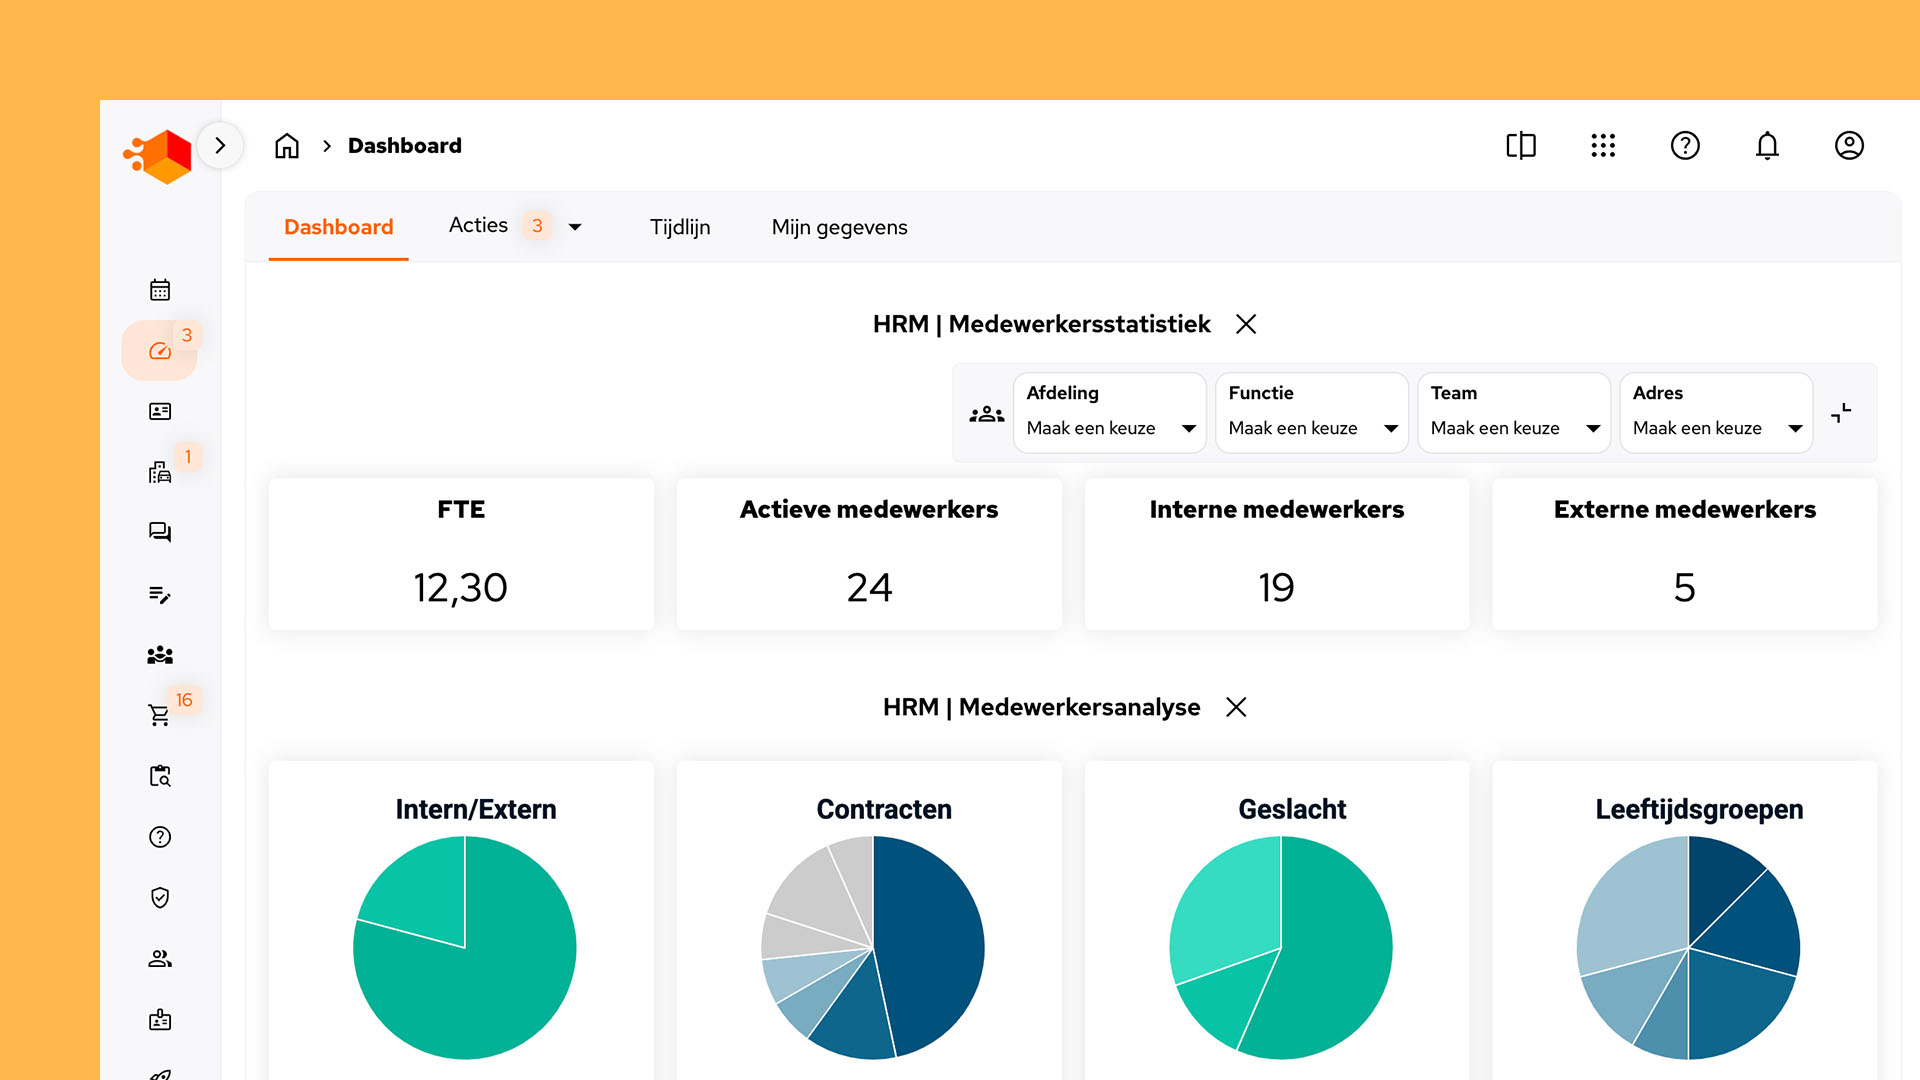Click the dark blue slice of the Contracten pie
This screenshot has width=1920, height=1080.
[930, 940]
